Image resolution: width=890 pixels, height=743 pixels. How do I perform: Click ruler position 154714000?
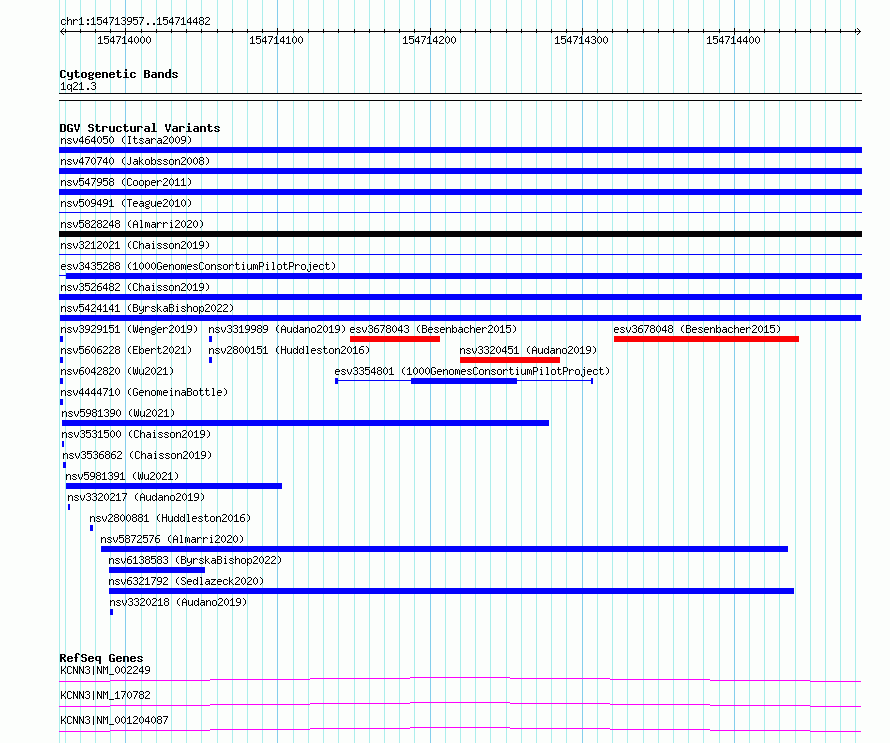click(x=124, y=40)
